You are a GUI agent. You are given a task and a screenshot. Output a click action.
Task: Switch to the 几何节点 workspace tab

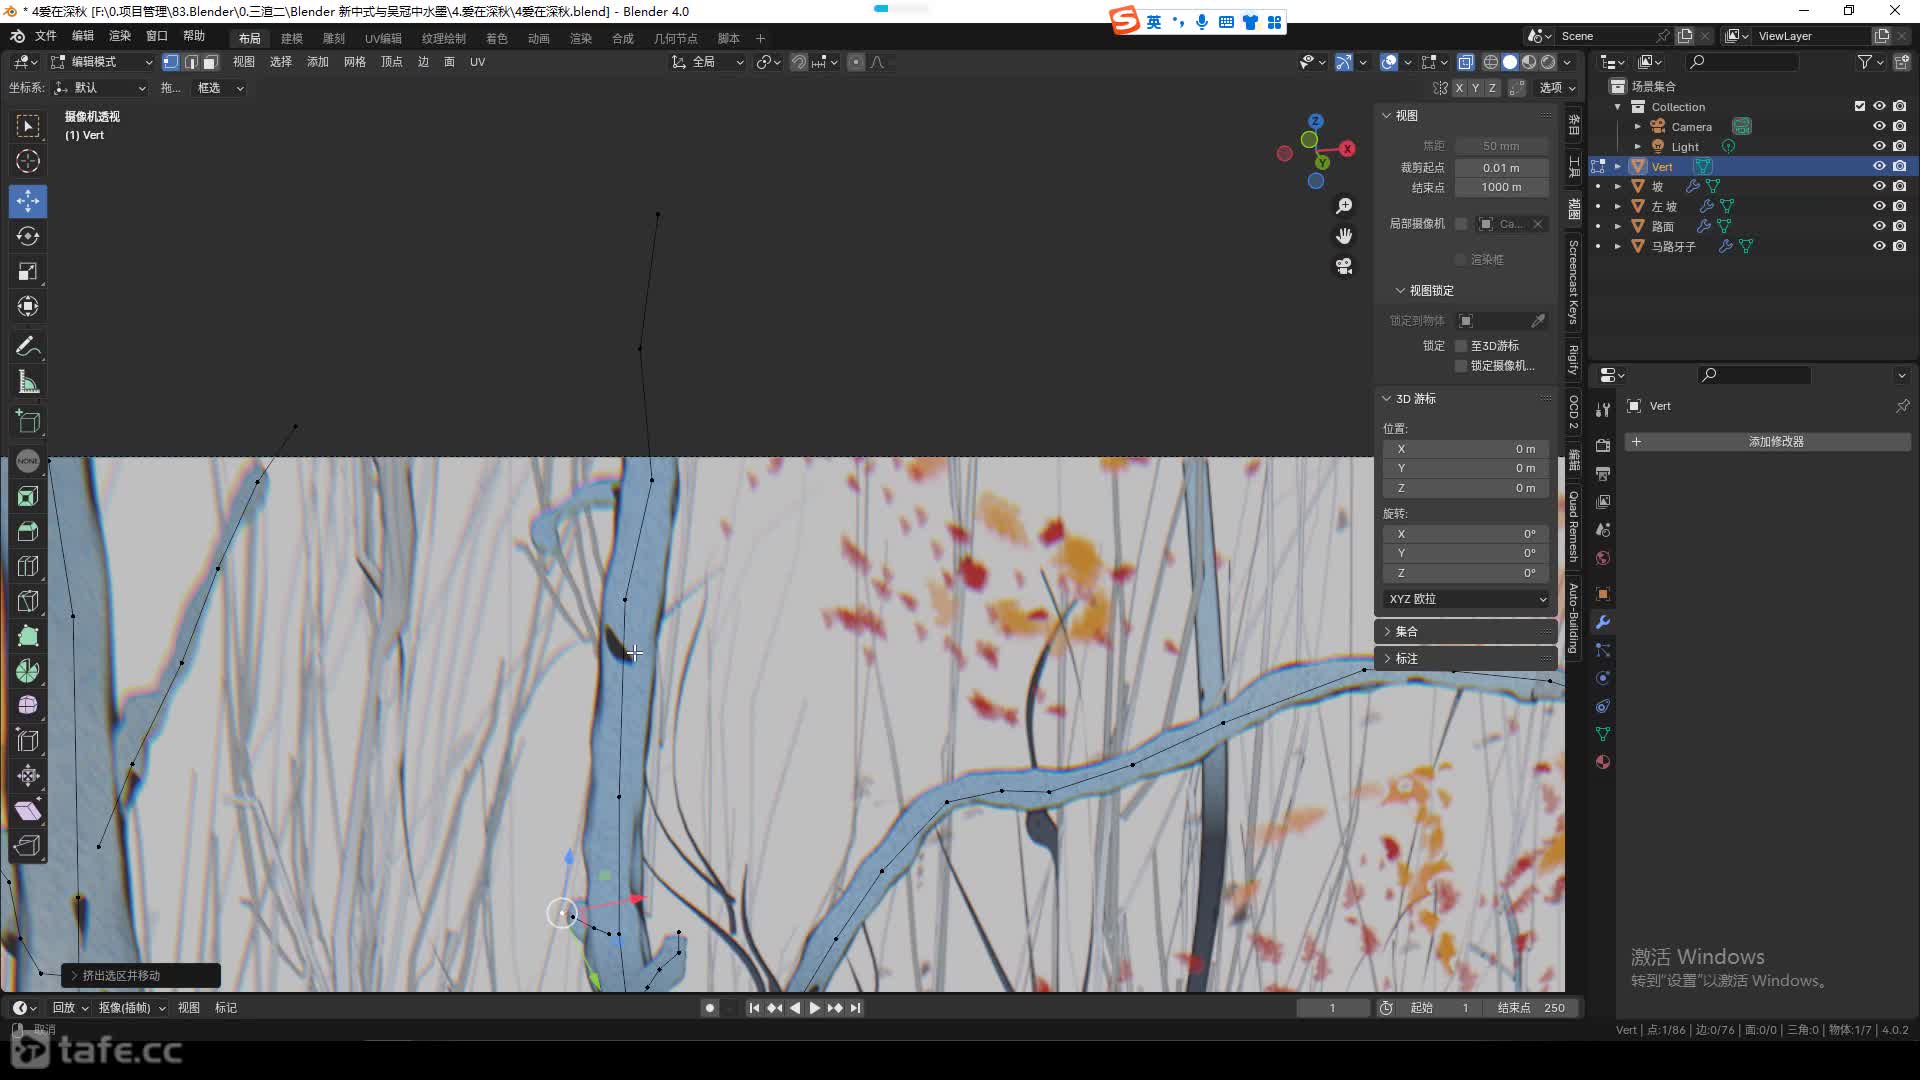coord(675,38)
